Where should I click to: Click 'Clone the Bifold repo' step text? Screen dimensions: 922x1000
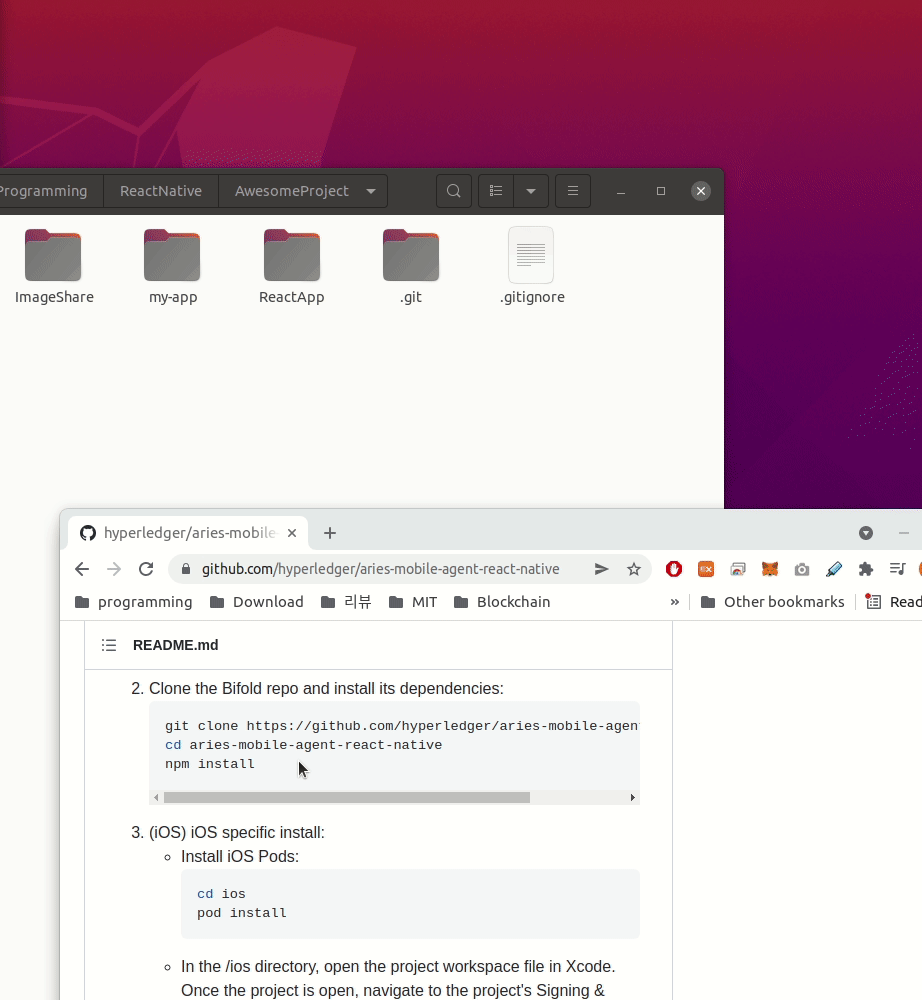click(326, 689)
